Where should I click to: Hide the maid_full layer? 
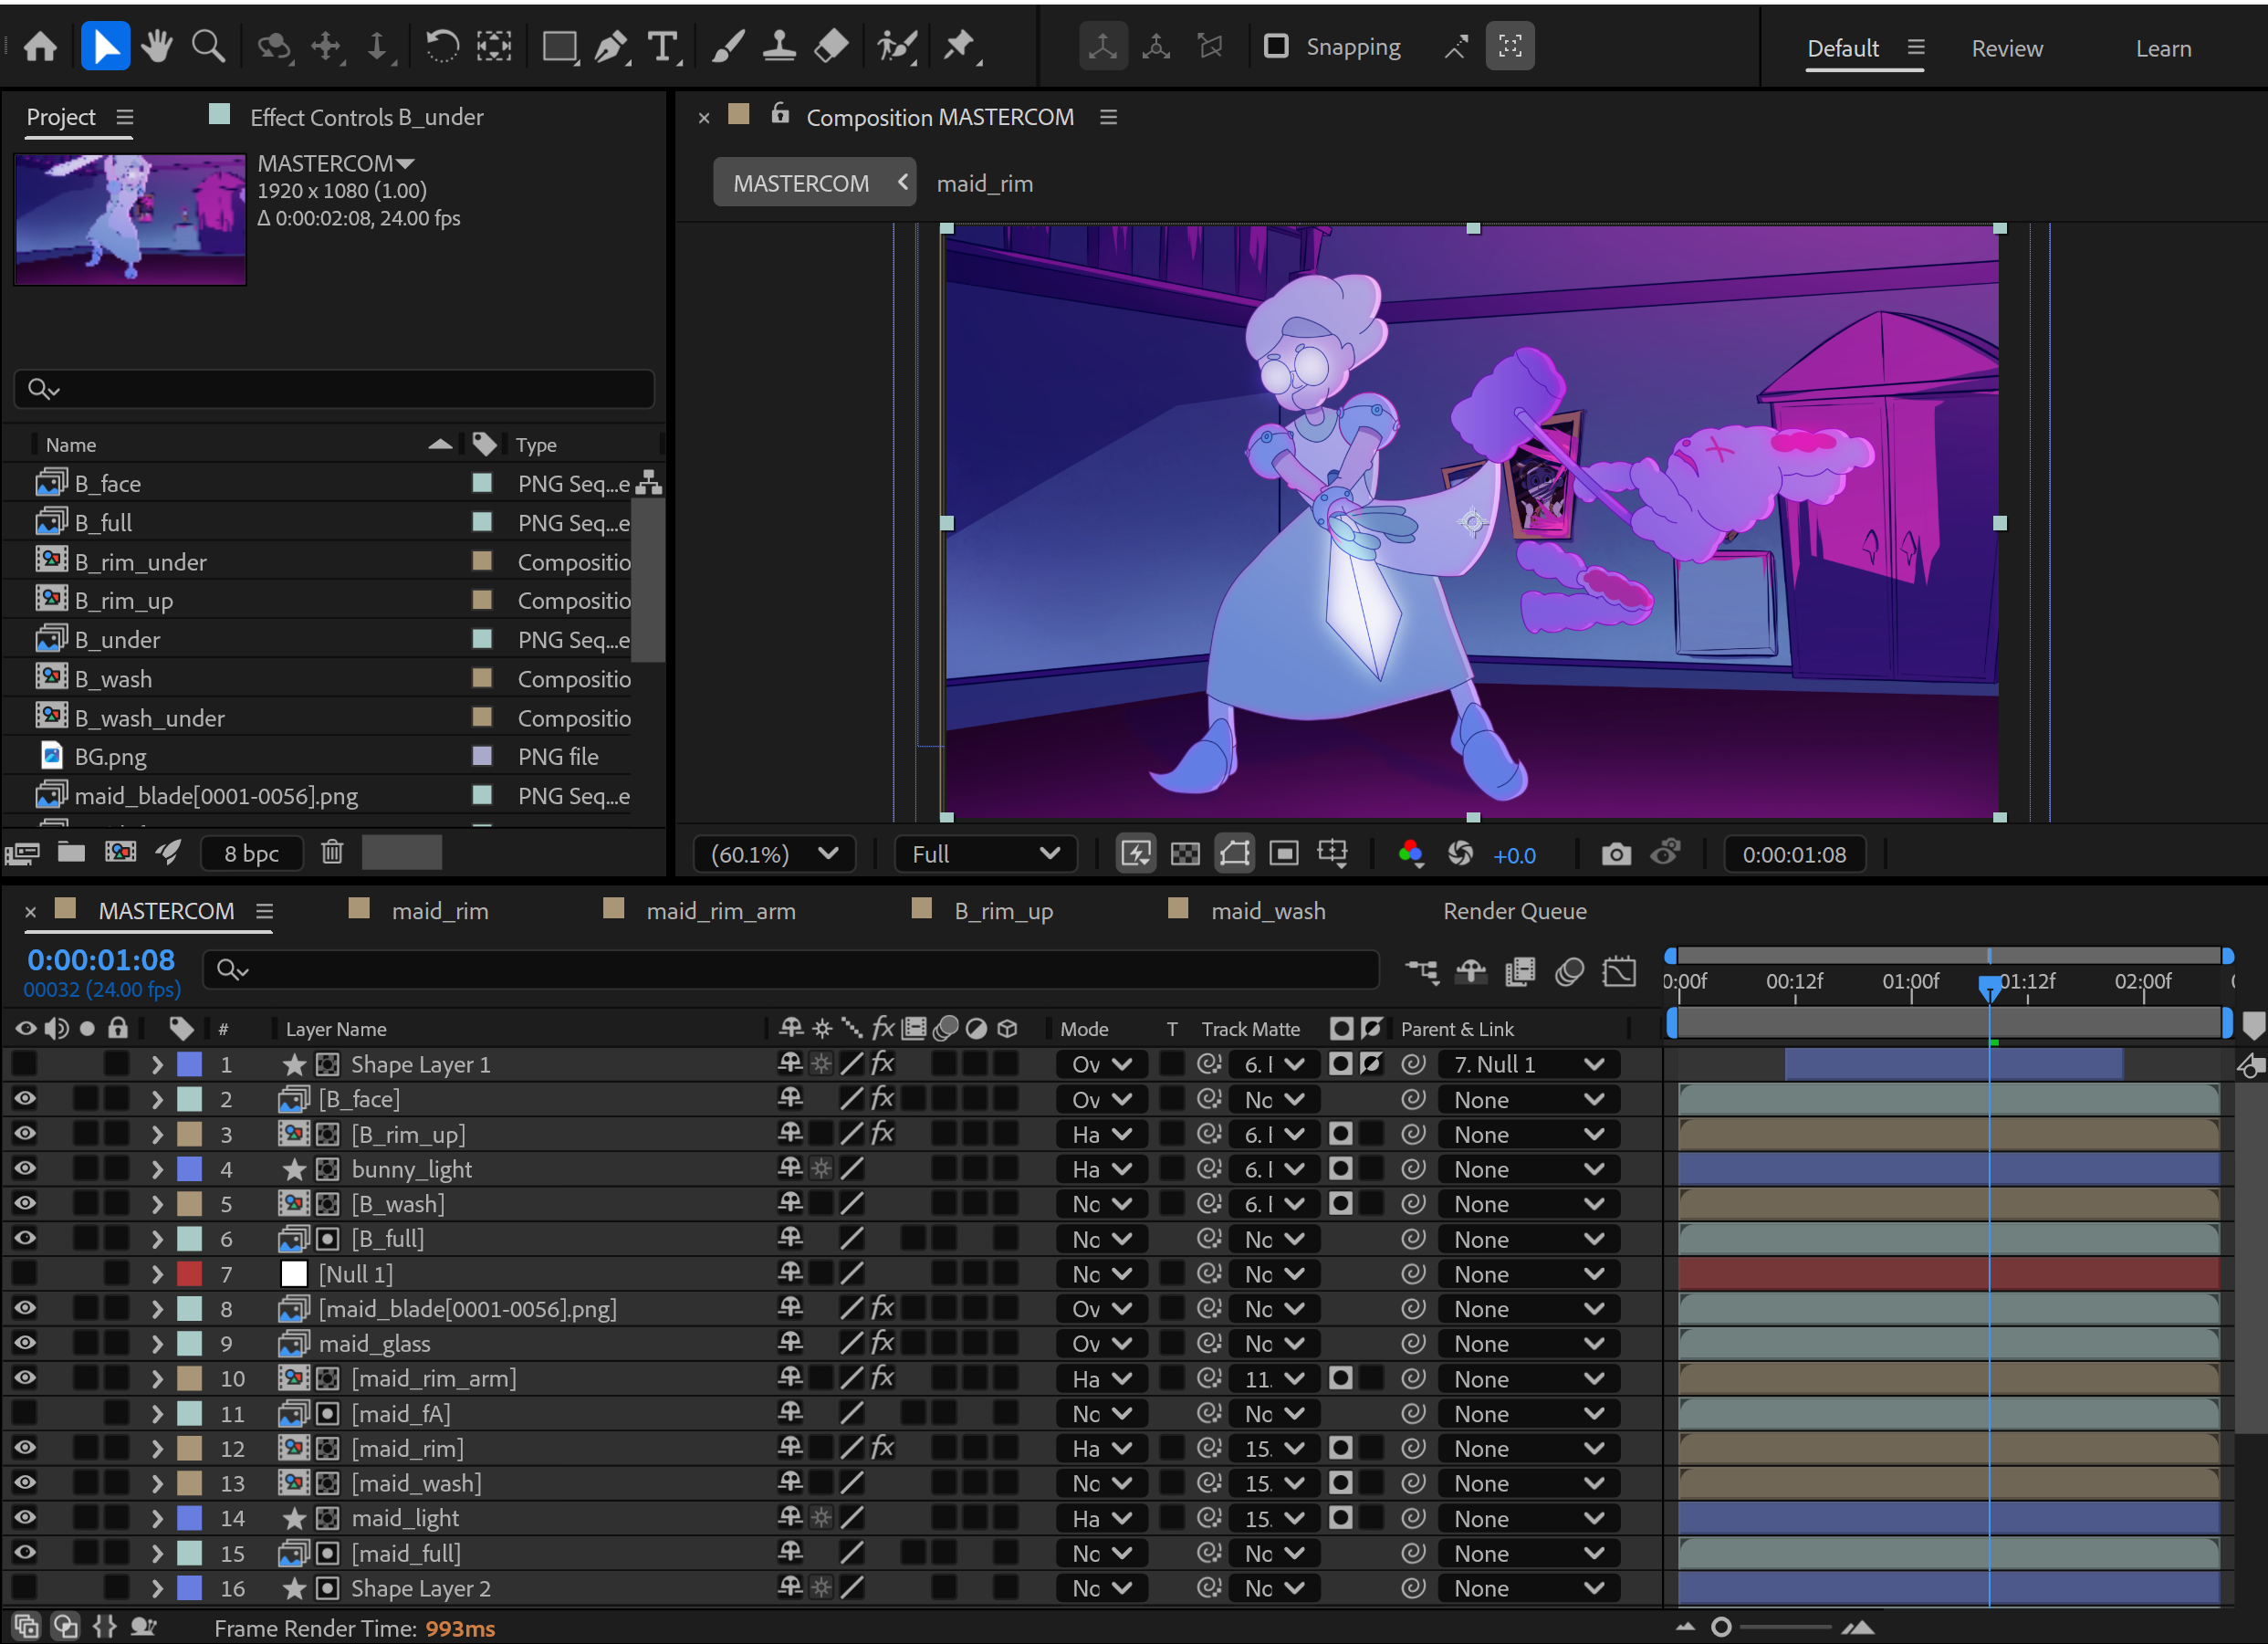tap(25, 1553)
